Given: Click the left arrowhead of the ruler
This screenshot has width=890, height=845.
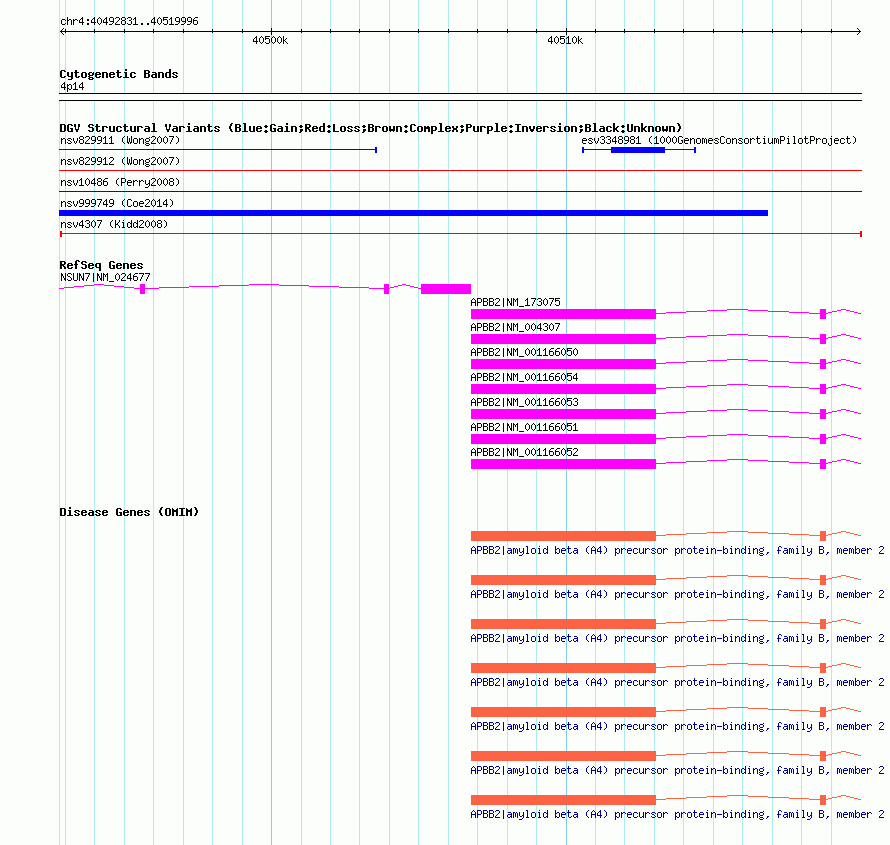Looking at the screenshot, I should pyautogui.click(x=63, y=31).
